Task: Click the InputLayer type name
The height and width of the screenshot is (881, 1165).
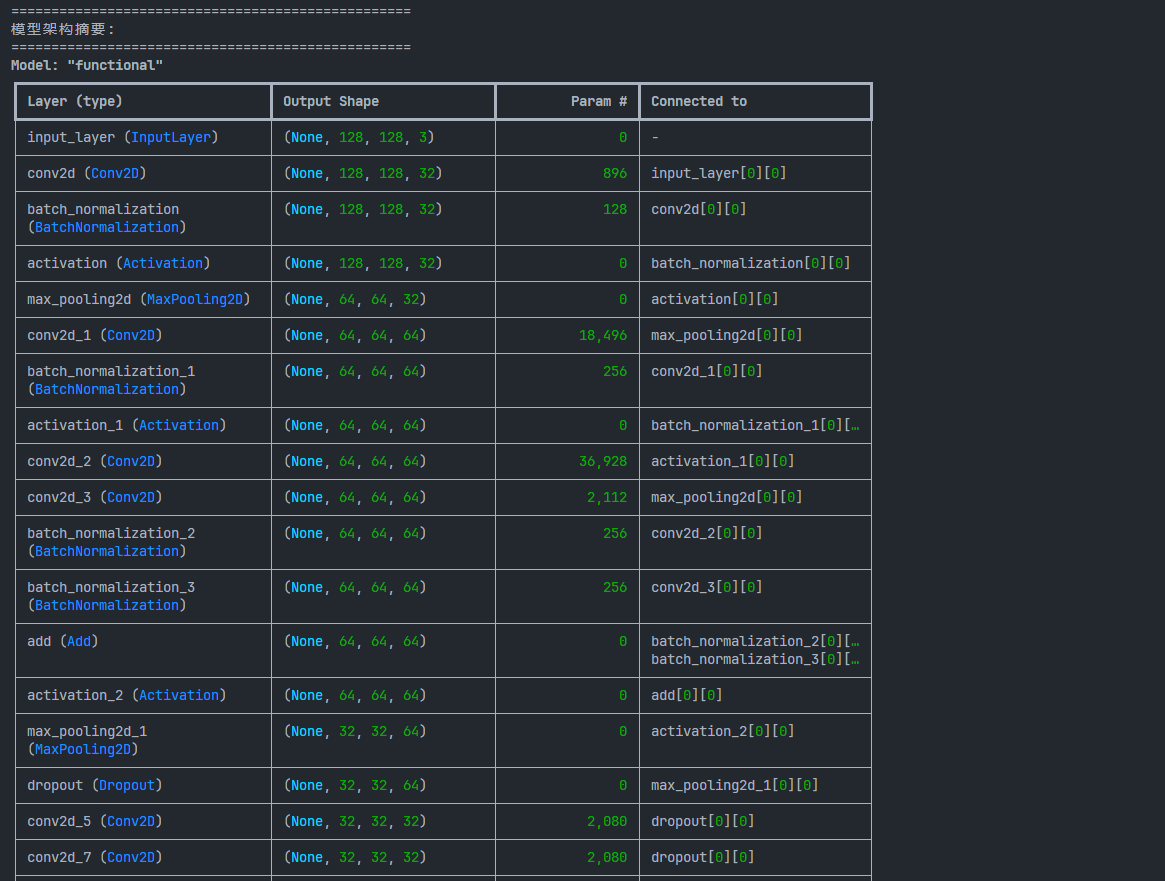Action: point(171,138)
